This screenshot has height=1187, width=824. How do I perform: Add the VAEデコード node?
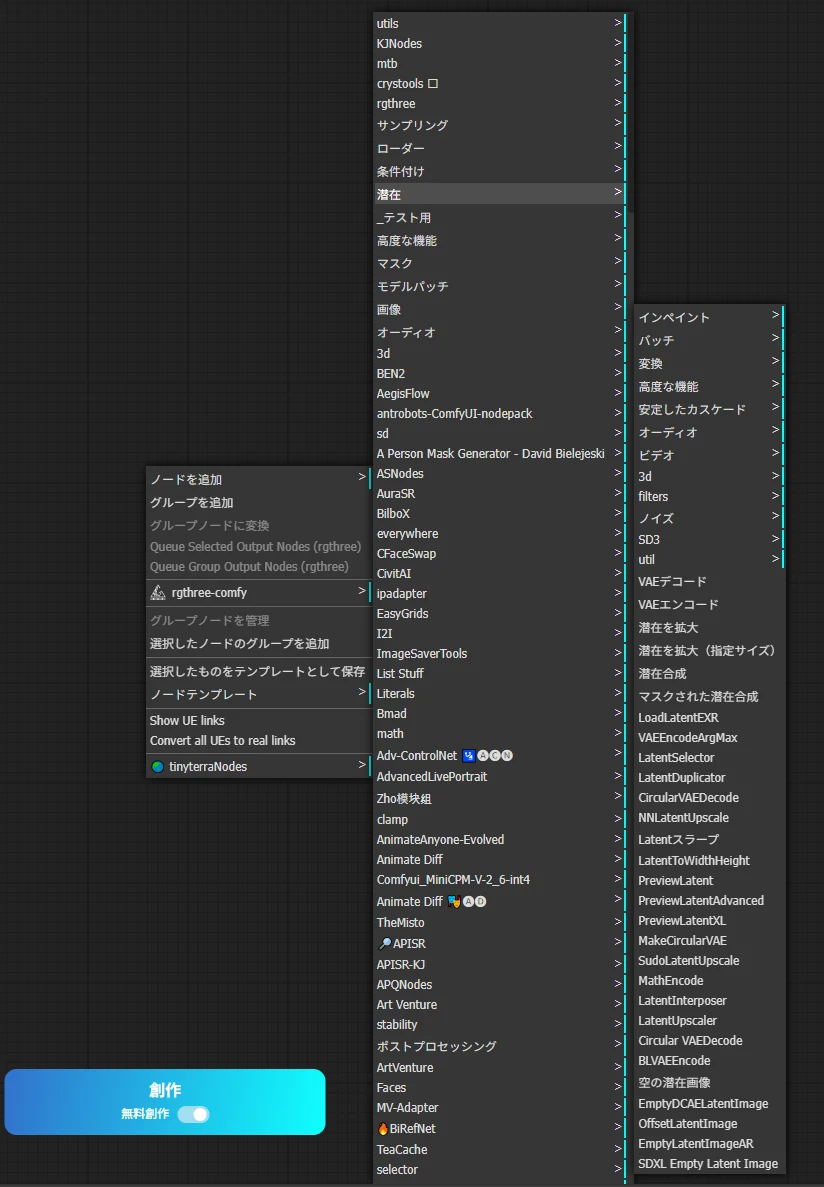point(672,582)
